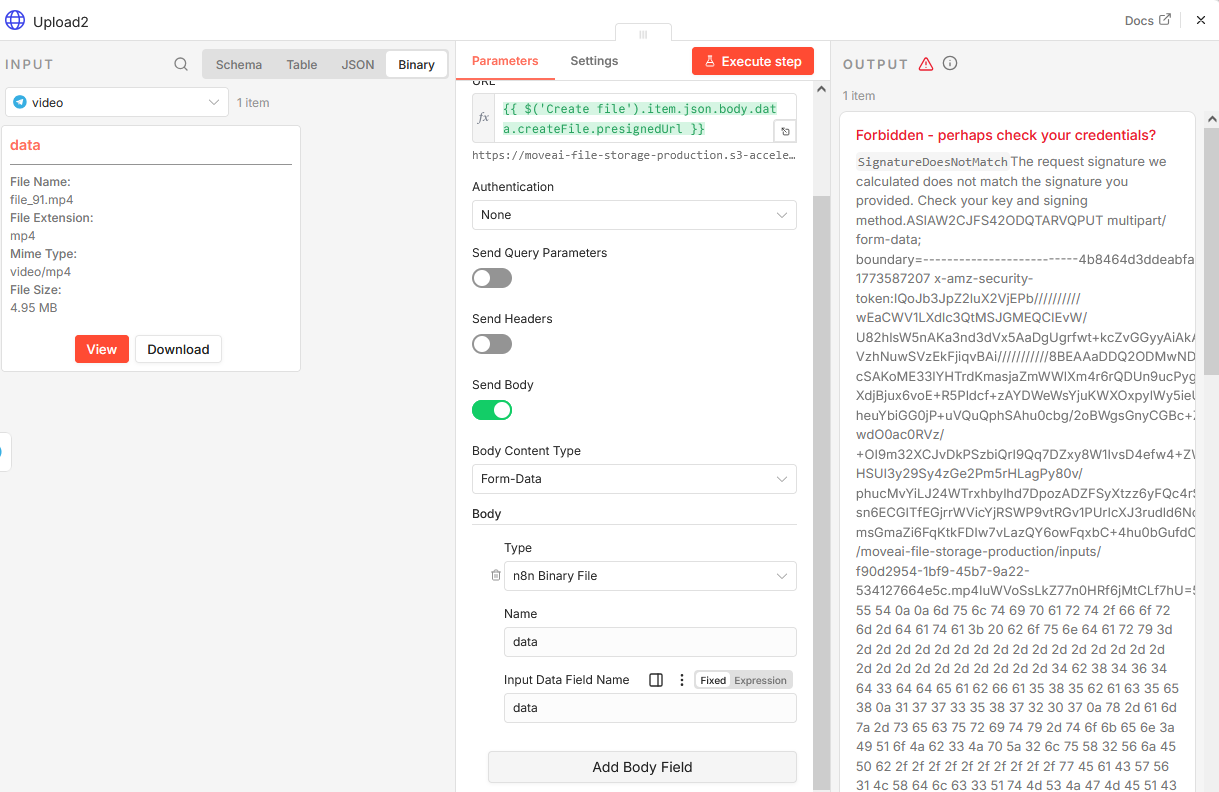Click the panel icon next to Input Data Field Name

656,680
